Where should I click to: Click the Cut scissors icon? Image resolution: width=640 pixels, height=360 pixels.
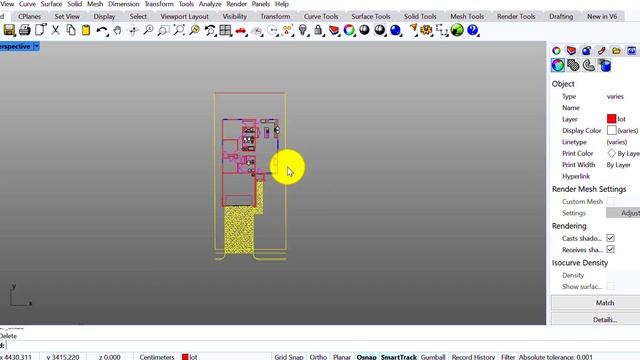point(56,30)
